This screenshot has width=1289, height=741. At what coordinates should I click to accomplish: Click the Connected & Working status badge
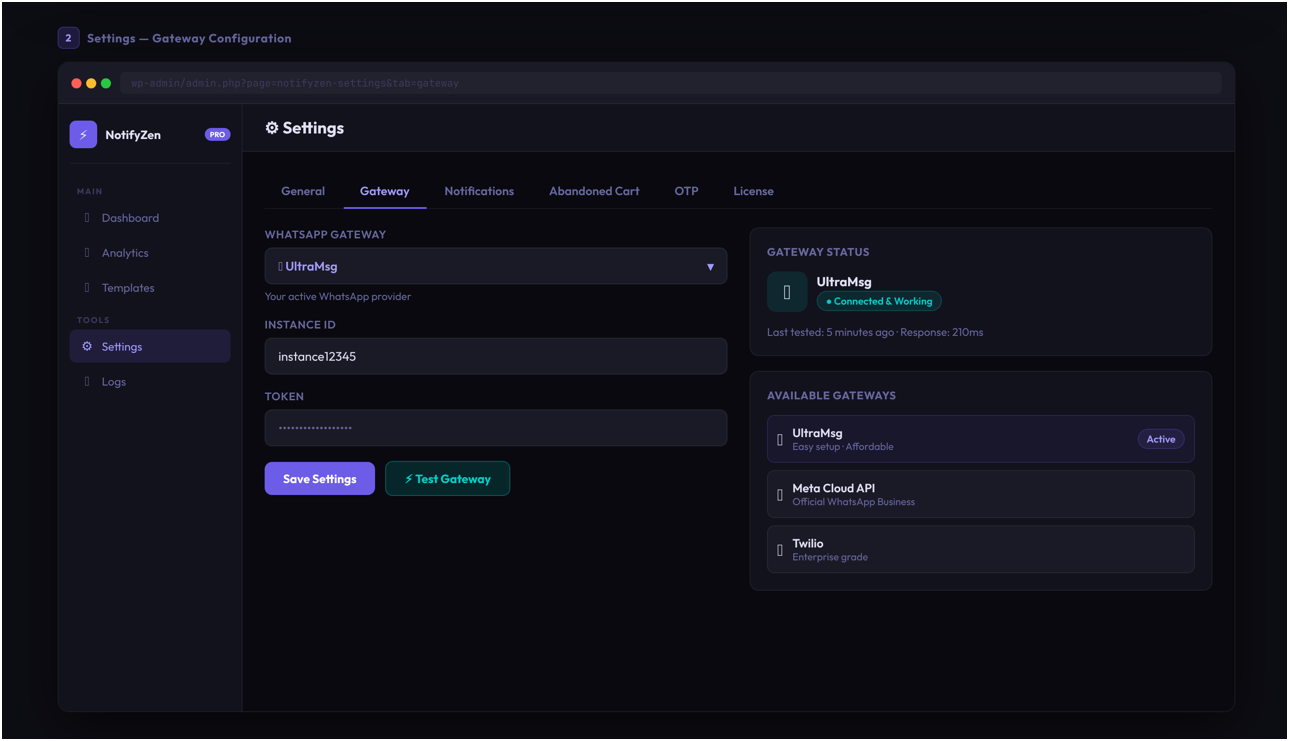point(879,301)
